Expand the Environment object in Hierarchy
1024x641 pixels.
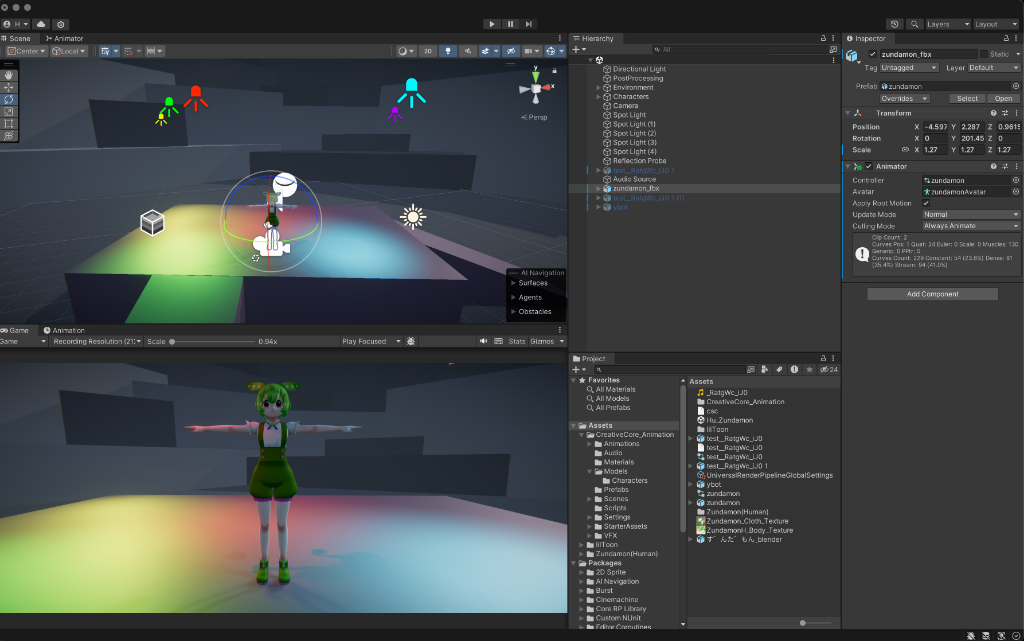(x=598, y=87)
